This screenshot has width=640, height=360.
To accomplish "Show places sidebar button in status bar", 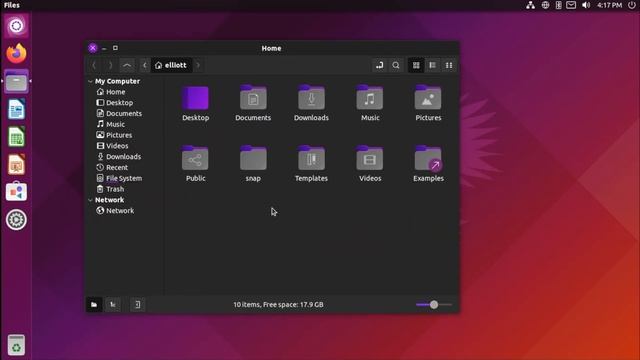I will pos(94,304).
